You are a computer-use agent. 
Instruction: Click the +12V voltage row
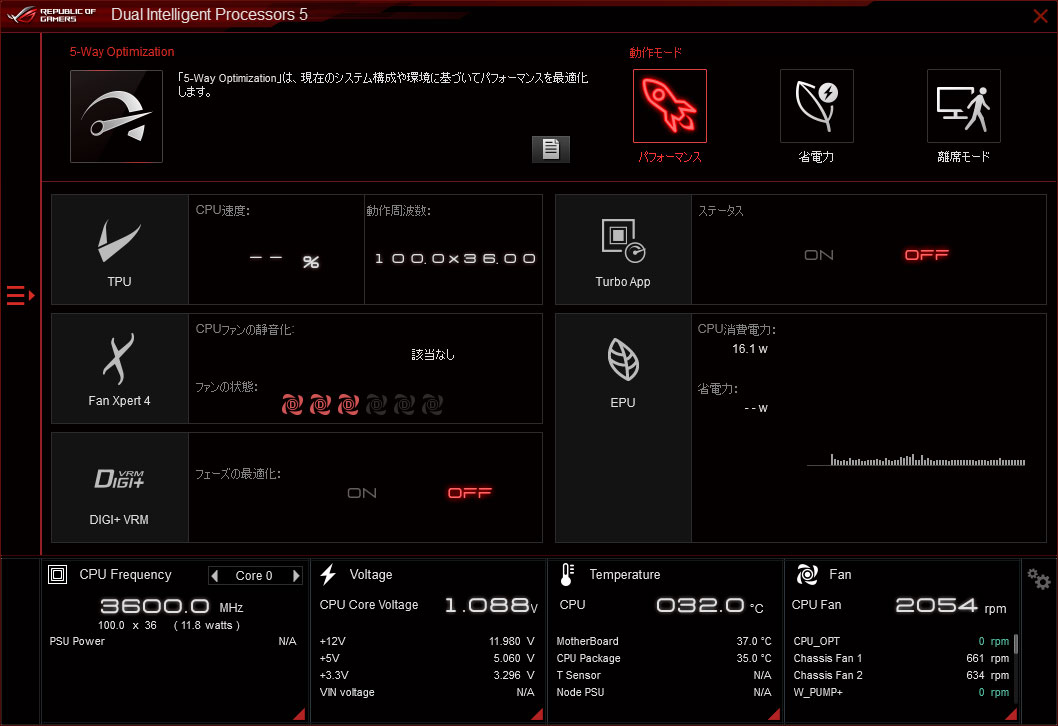pyautogui.click(x=427, y=641)
